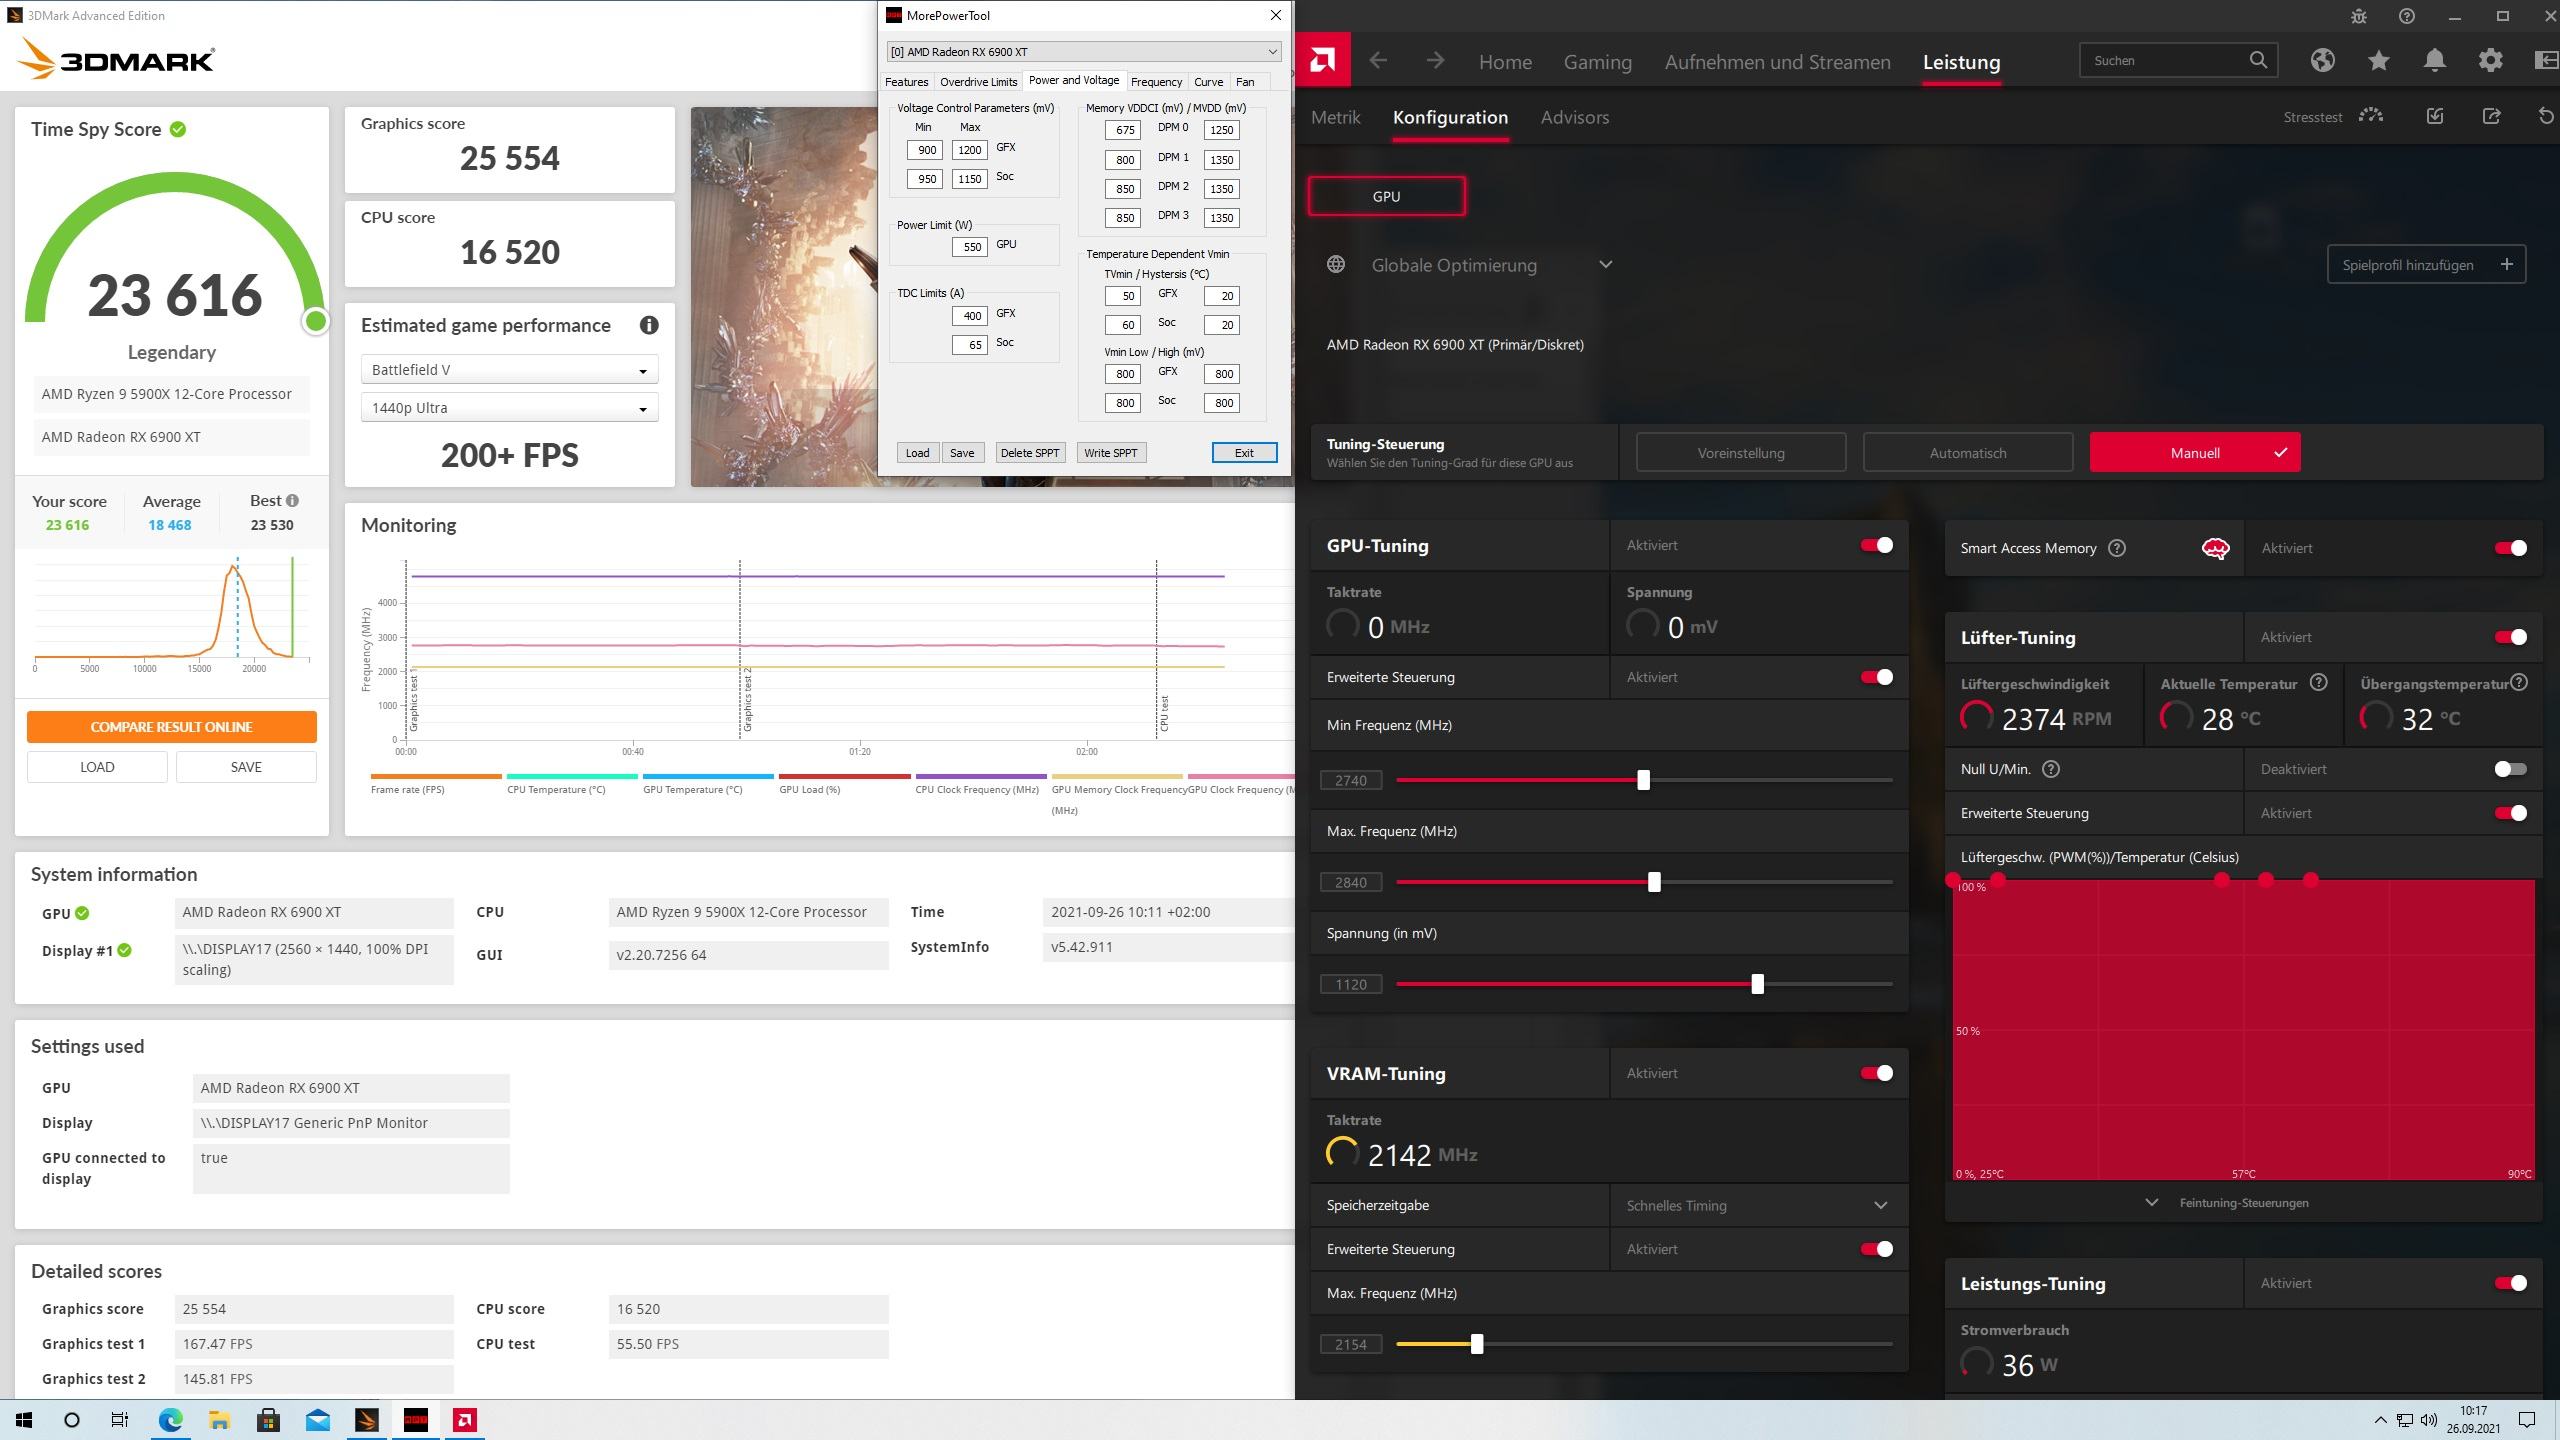2560x1440 pixels.
Task: Open help icon beside Null U/Min.
Action: click(2051, 769)
